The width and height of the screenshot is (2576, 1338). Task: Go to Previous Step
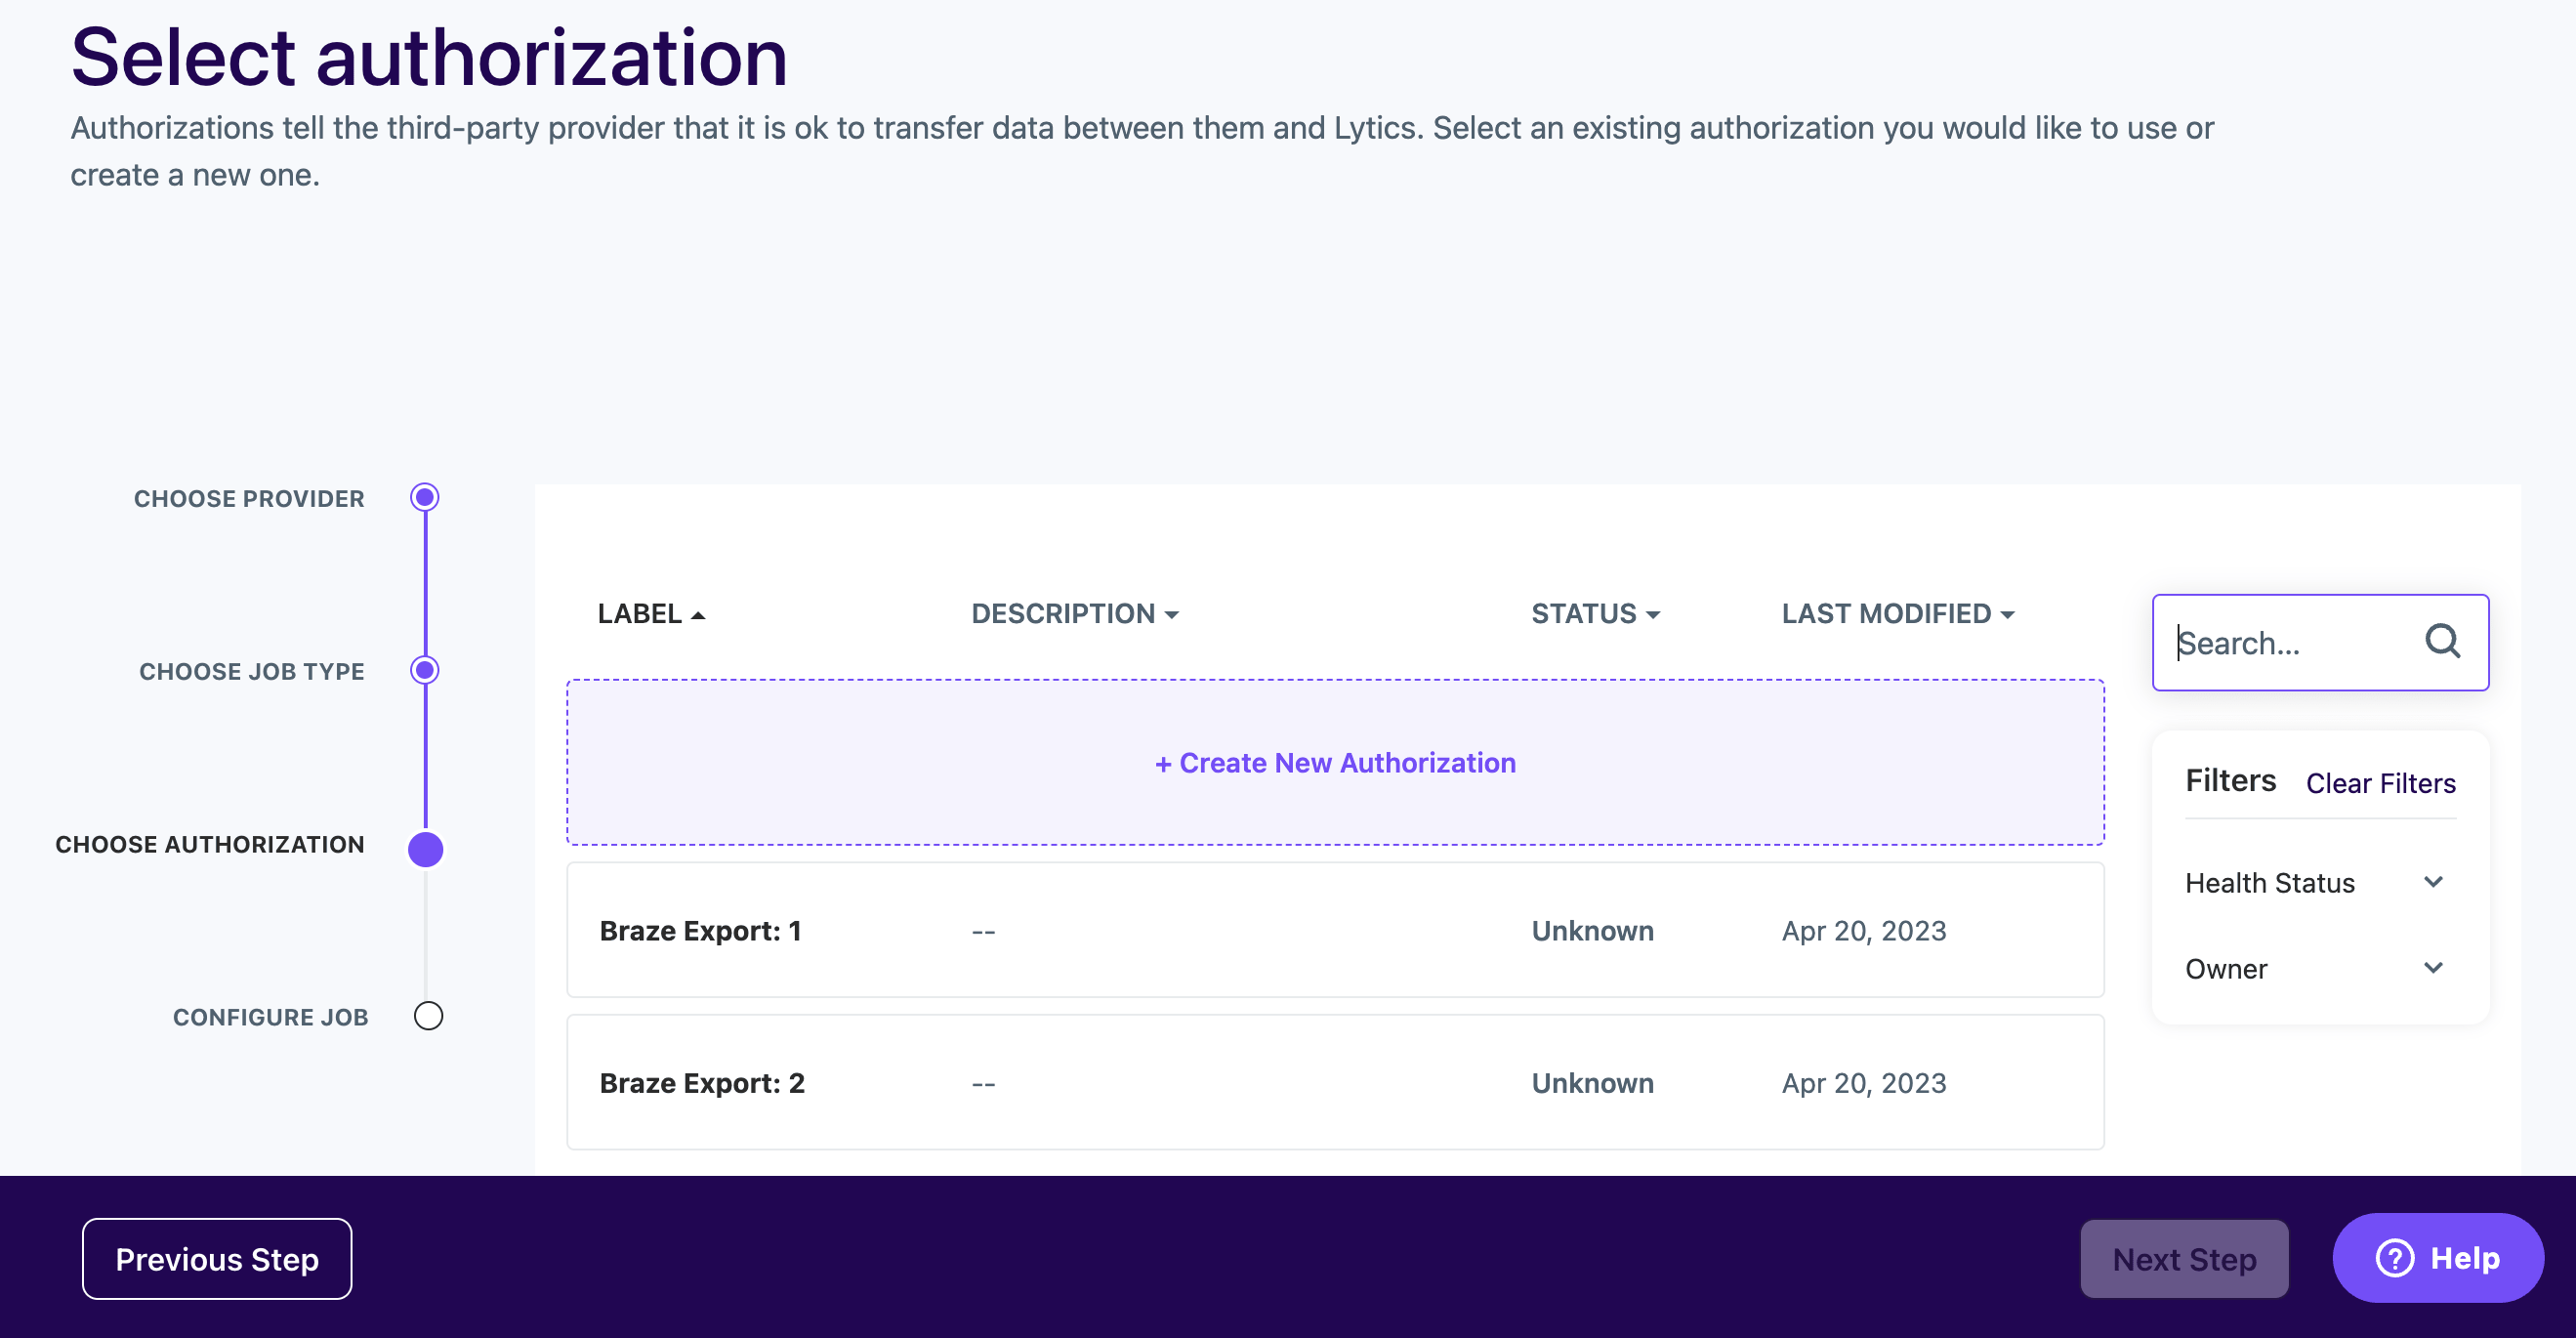tap(217, 1259)
